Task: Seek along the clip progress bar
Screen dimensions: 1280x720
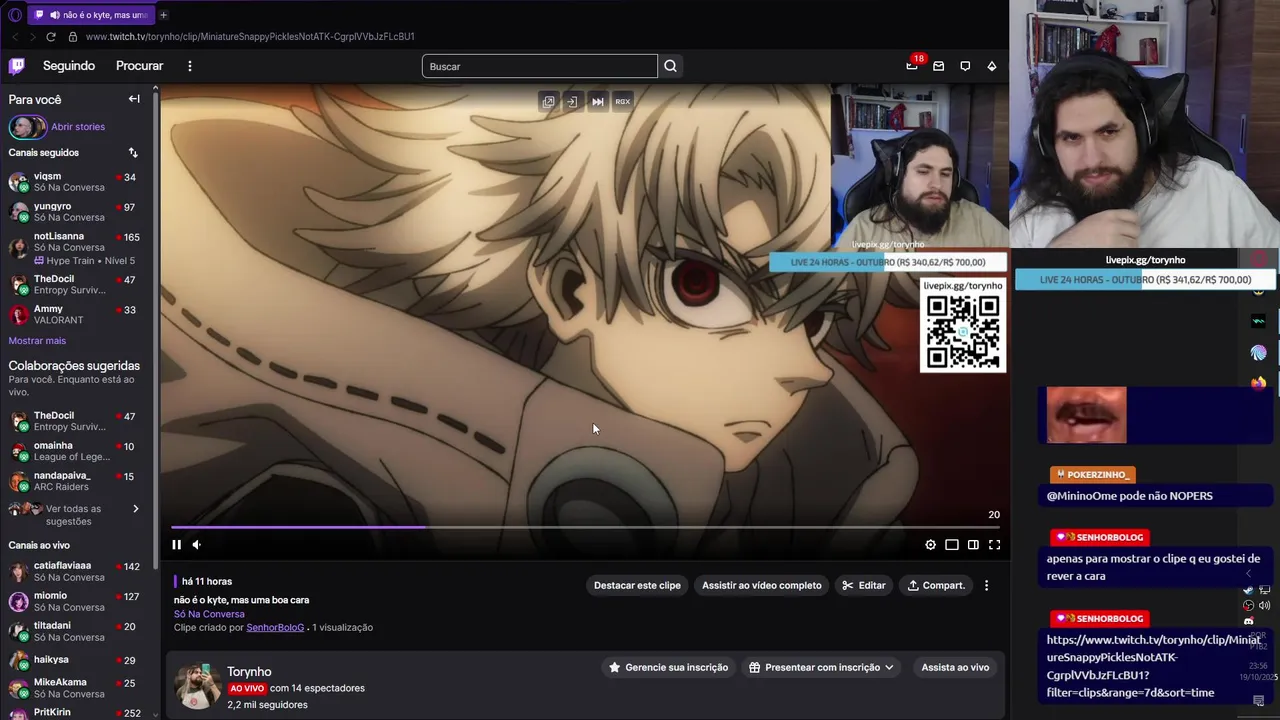Action: (585, 527)
